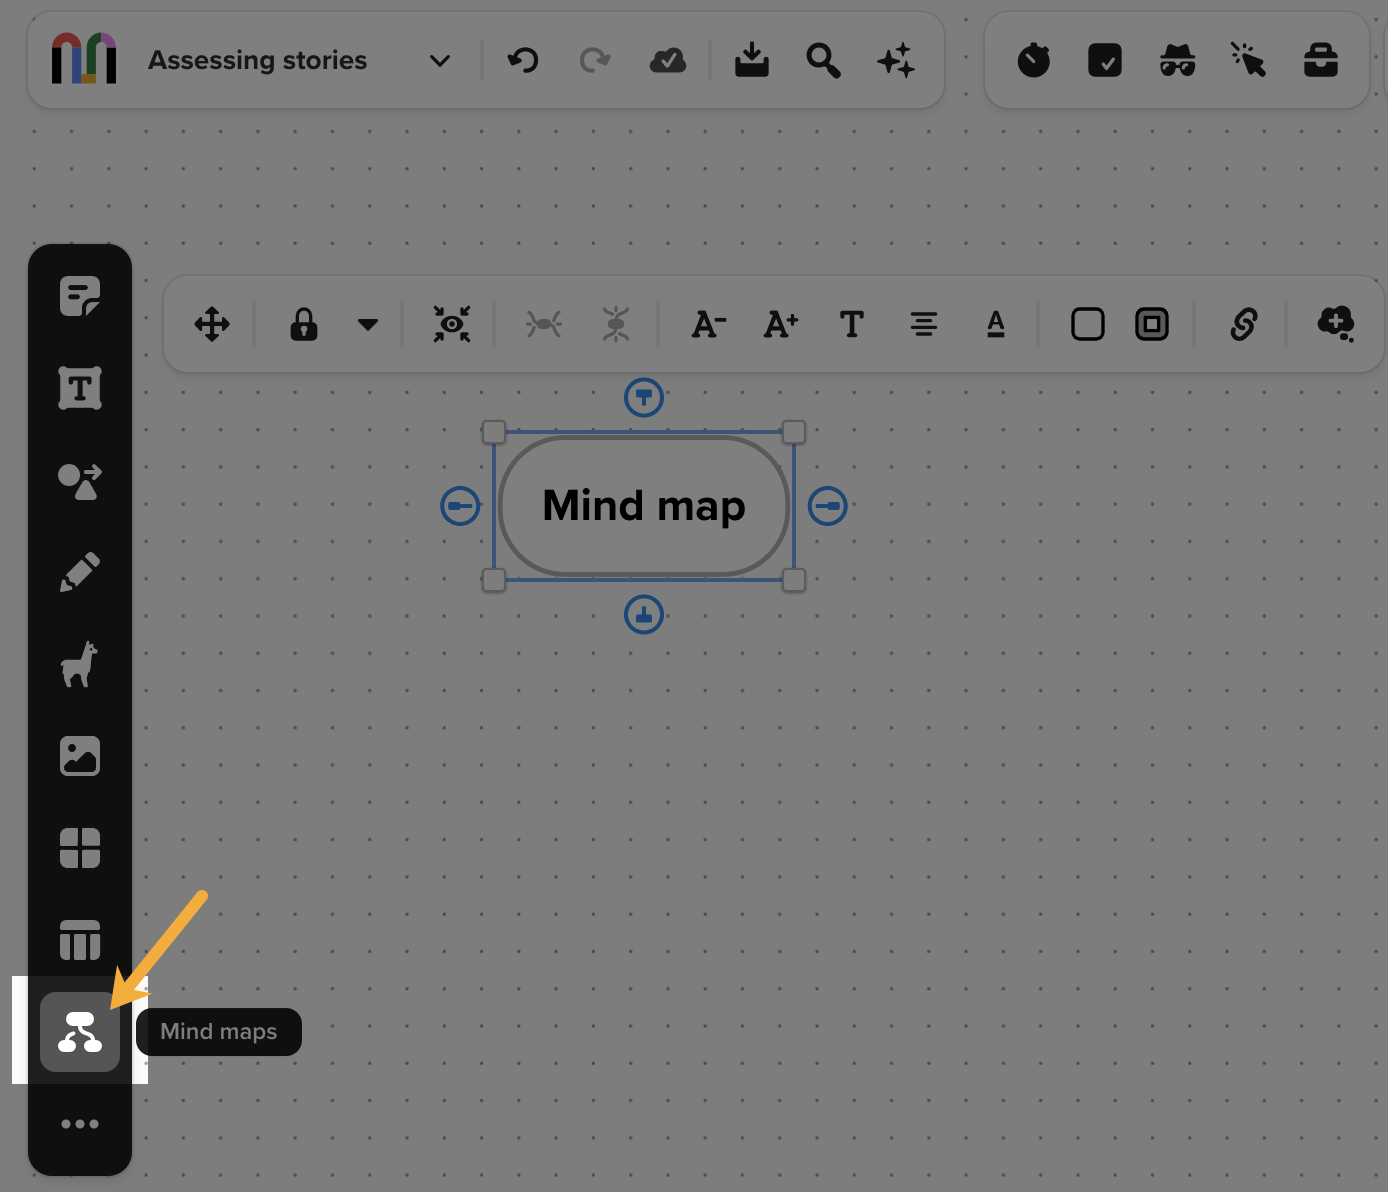
Task: Pick the pencil drawing tool
Action: click(80, 572)
